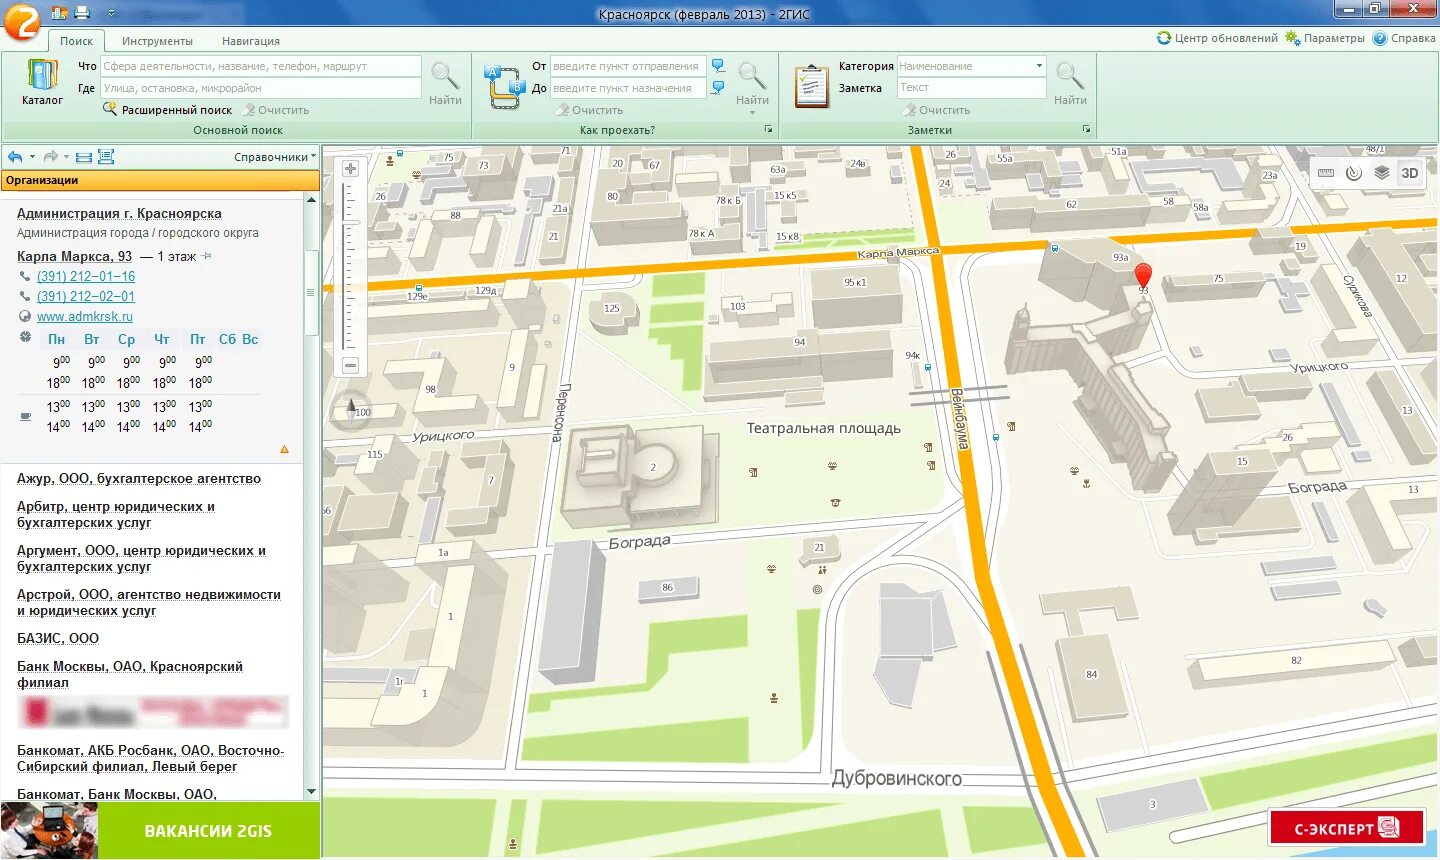
Task: Pick departure point on map icon
Action: click(x=718, y=66)
